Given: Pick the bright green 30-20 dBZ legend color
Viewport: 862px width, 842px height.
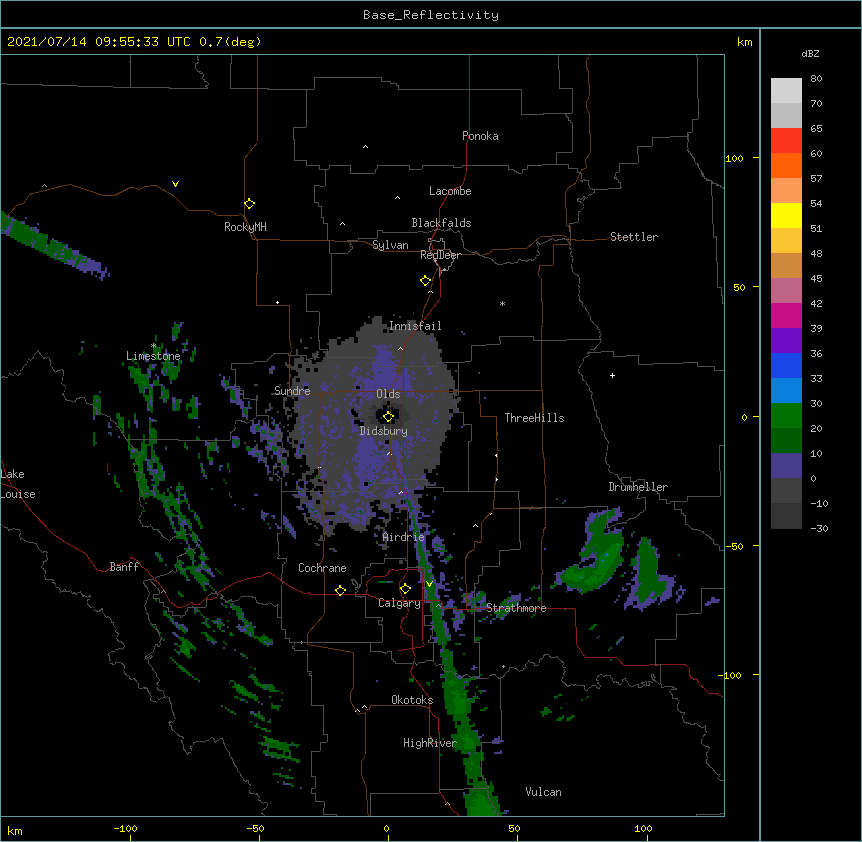Looking at the screenshot, I should 786,416.
